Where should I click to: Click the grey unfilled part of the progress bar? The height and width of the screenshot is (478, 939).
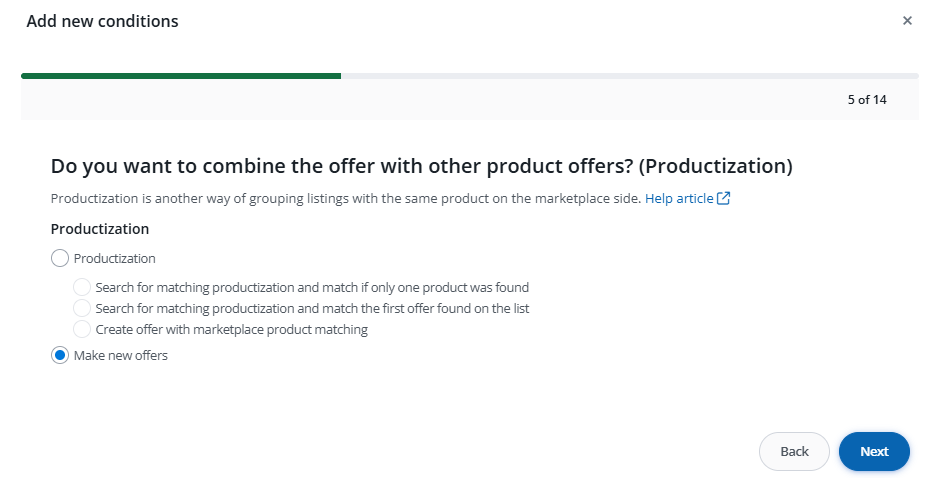[x=630, y=75]
